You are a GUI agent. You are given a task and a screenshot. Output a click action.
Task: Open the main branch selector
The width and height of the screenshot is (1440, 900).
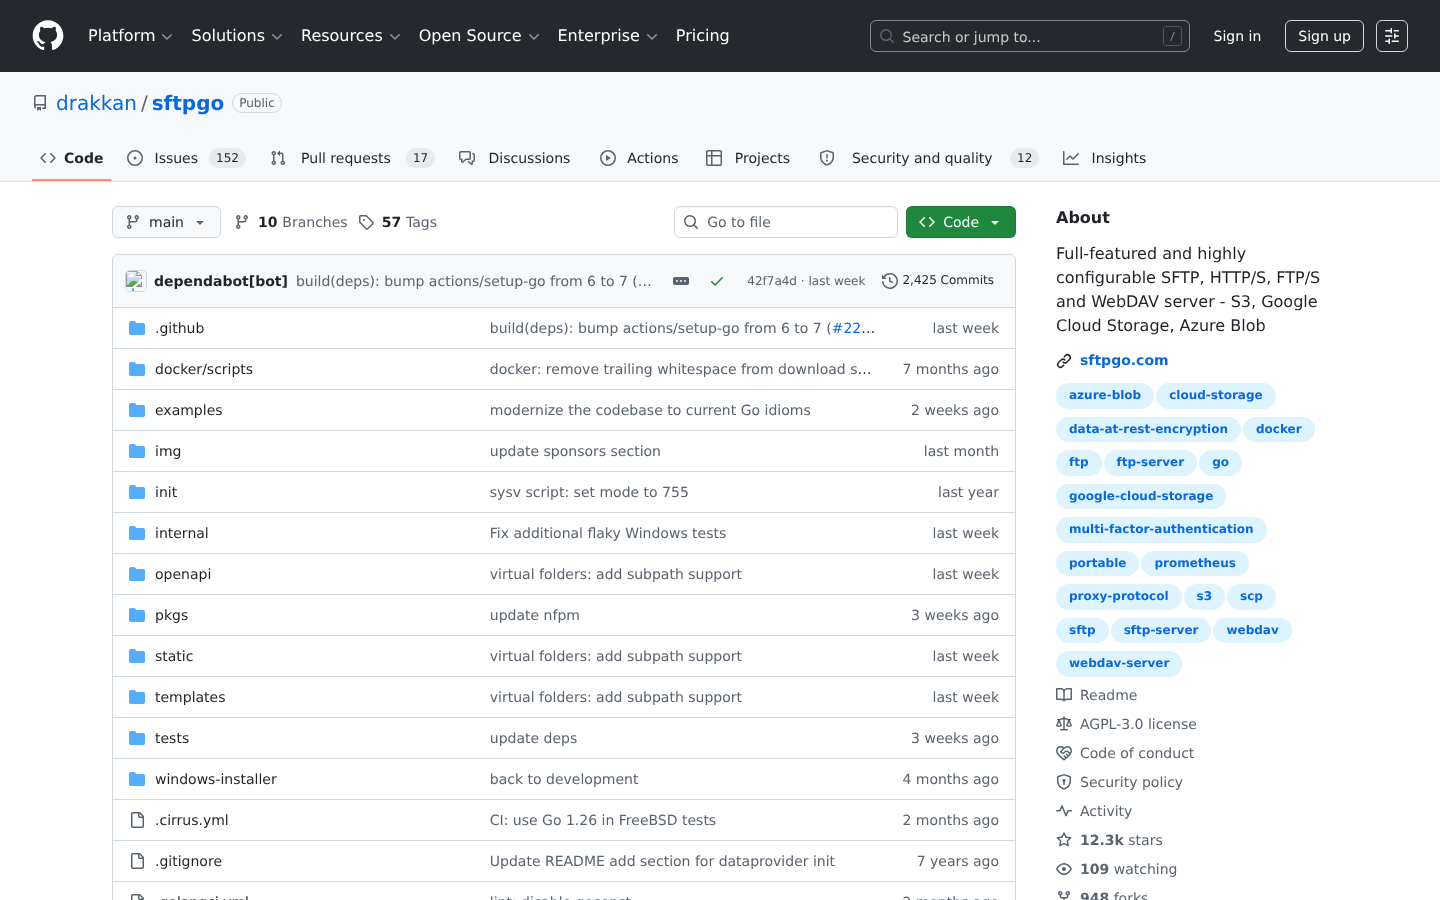click(x=166, y=222)
